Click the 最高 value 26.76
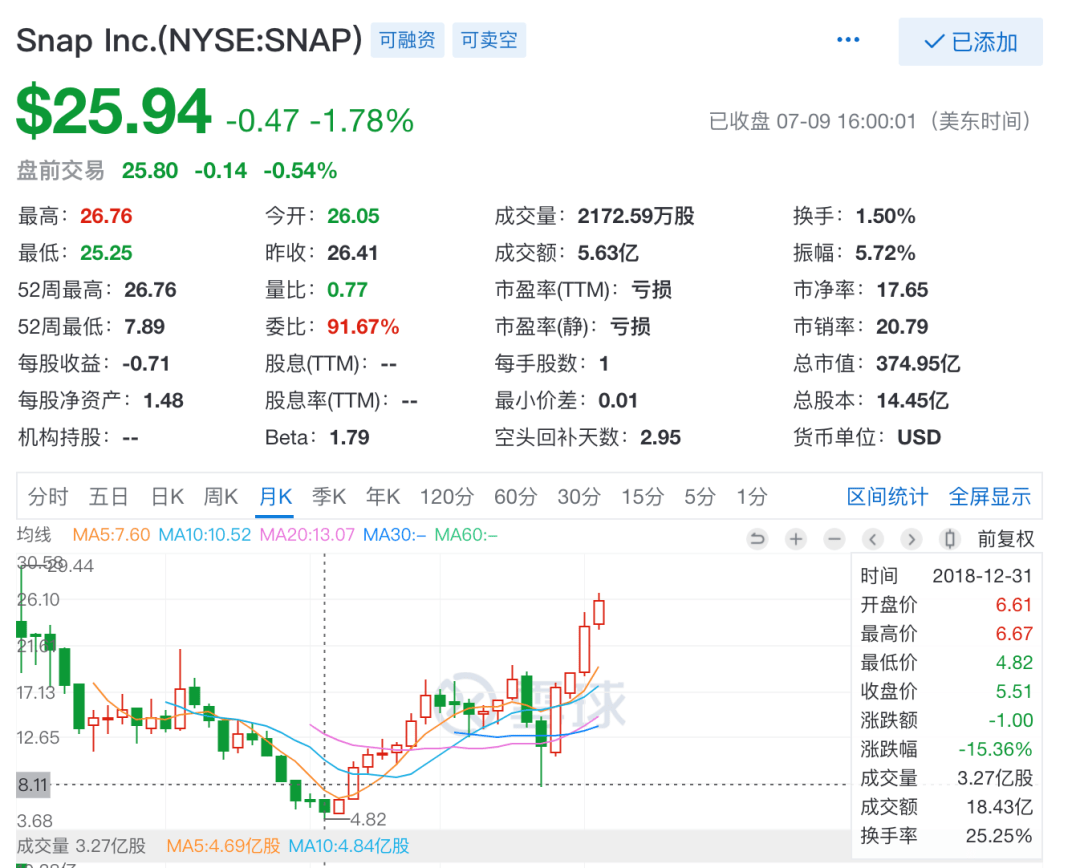Viewport: 1080px width, 868px height. (x=106, y=216)
